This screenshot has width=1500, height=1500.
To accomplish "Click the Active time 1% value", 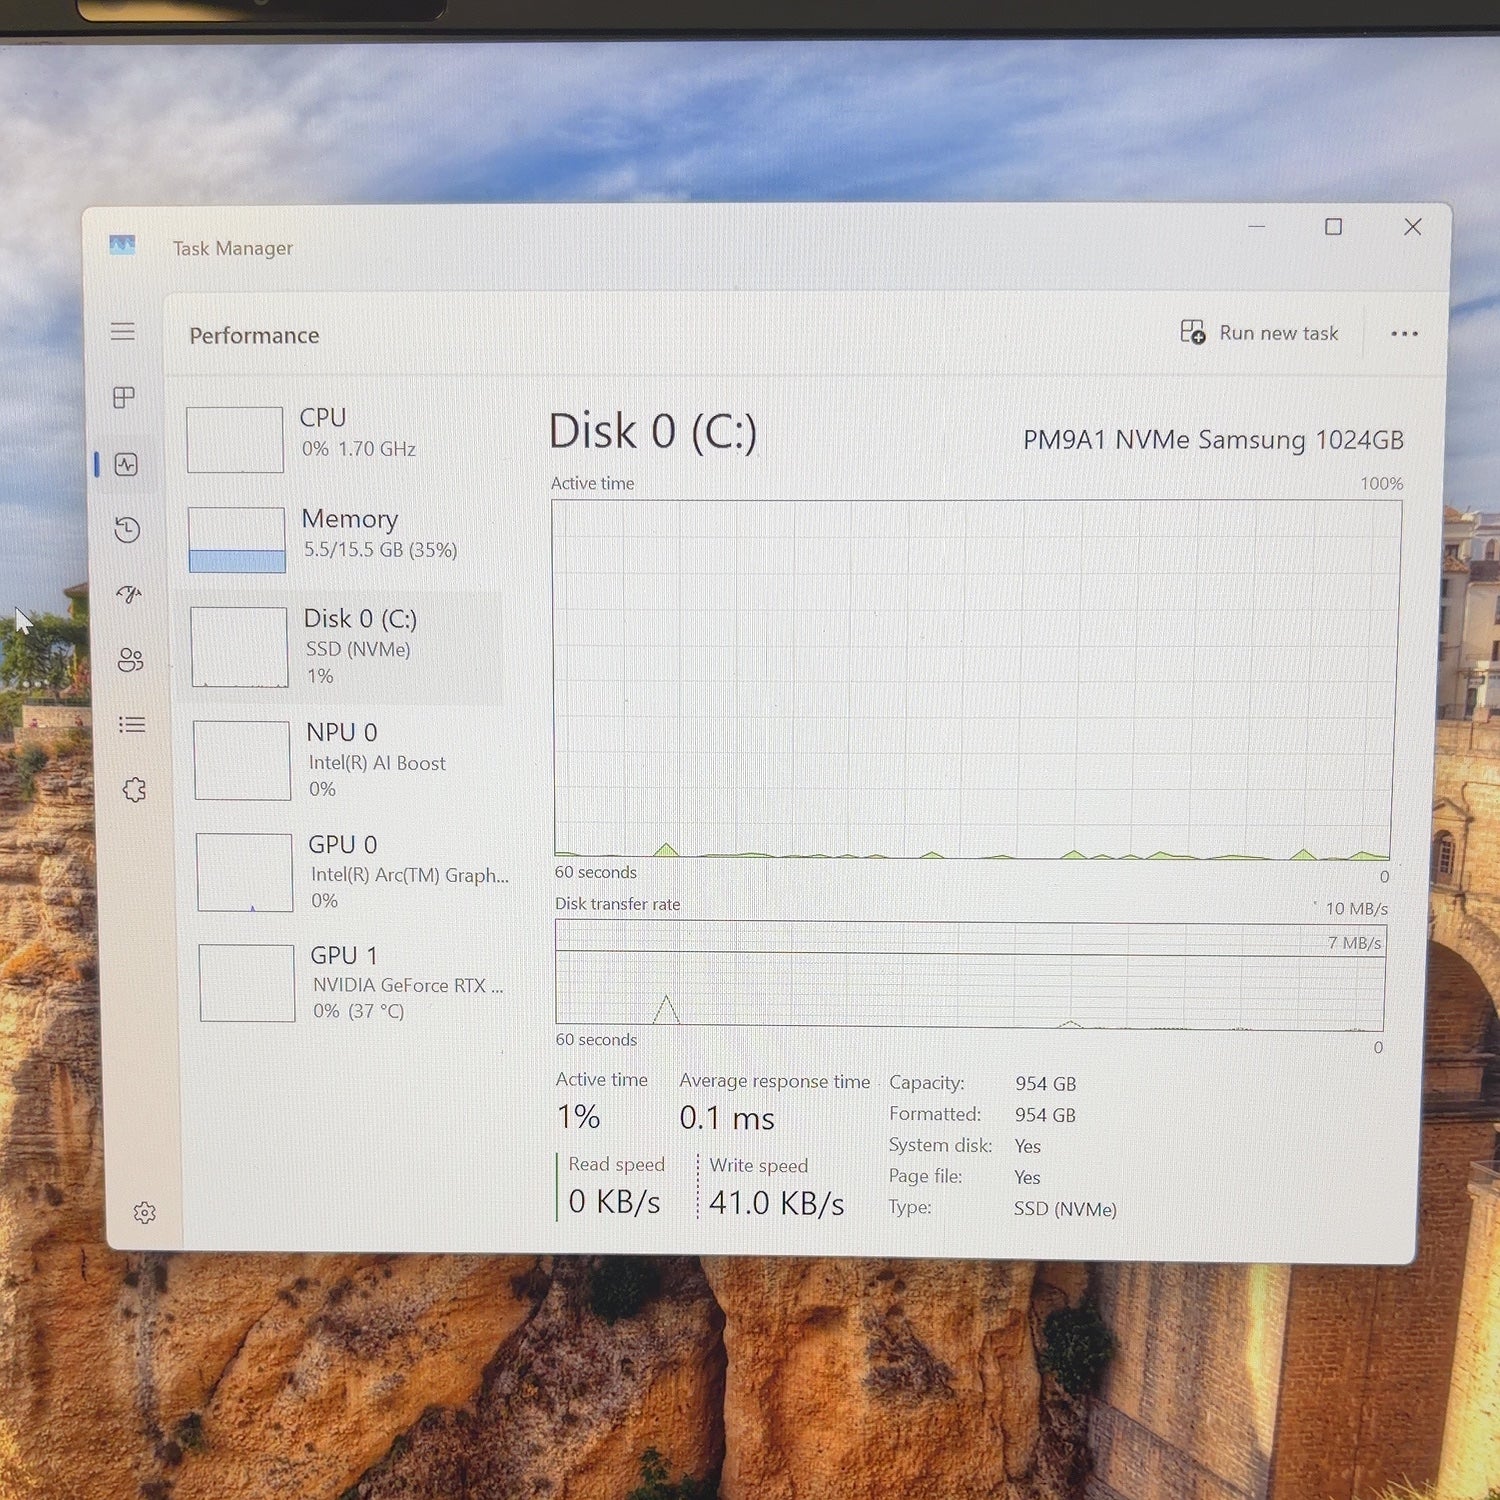I will pyautogui.click(x=578, y=1116).
